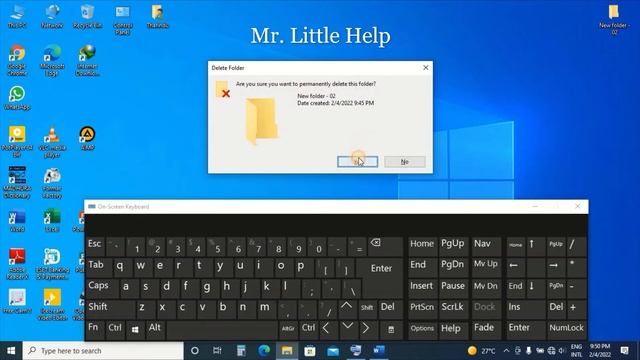Click the volume speaker tray icon
The width and height of the screenshot is (640, 360).
(x=562, y=351)
